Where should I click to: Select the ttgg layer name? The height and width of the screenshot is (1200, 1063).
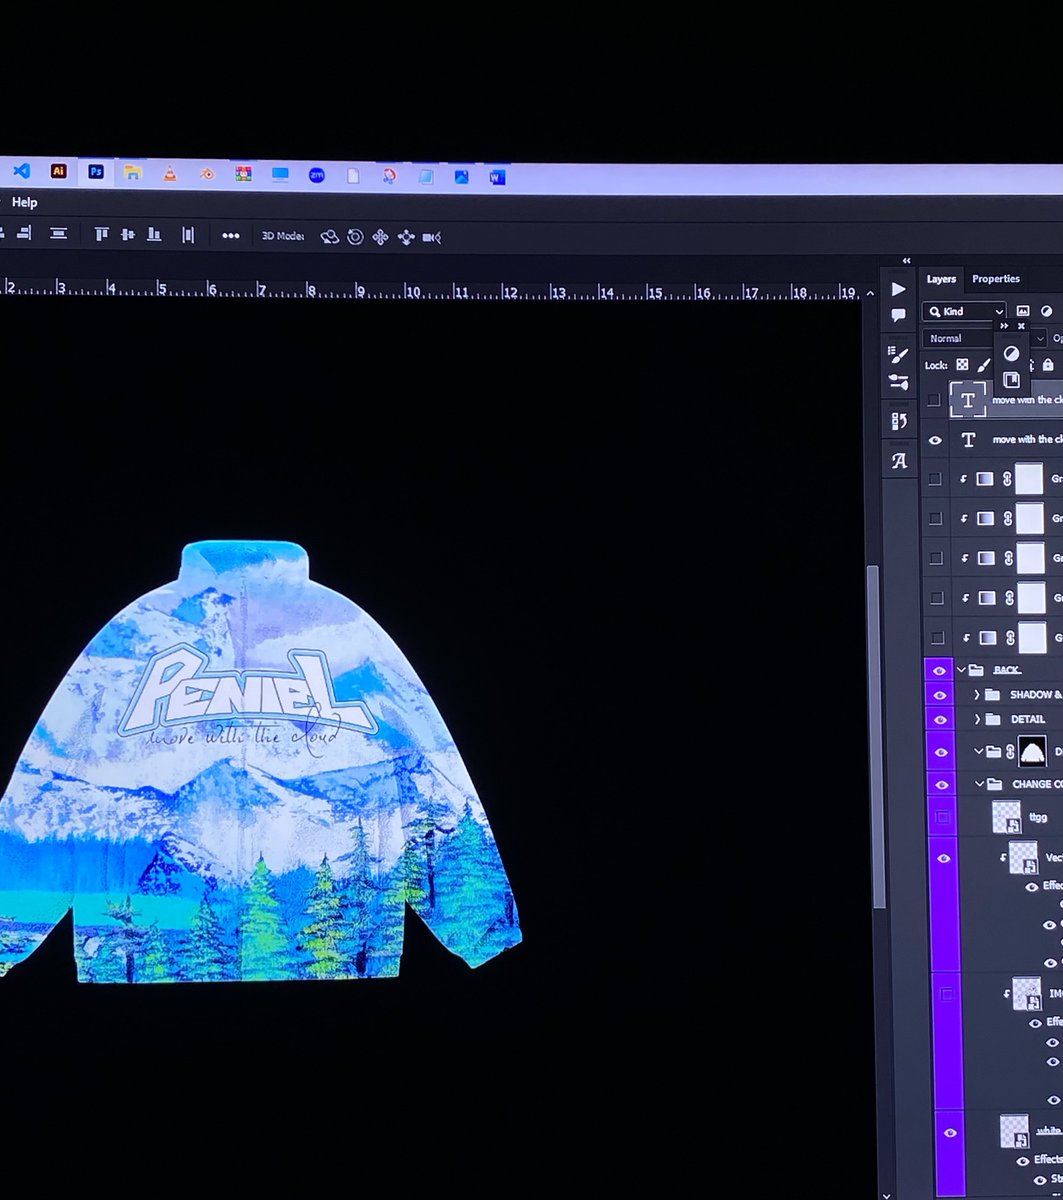click(1039, 817)
